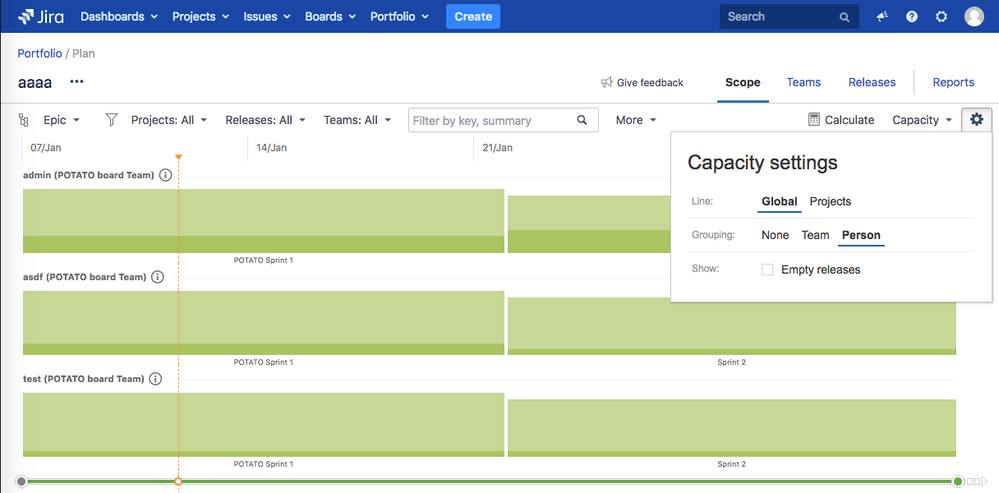This screenshot has width=999, height=493.
Task: Toggle the Capacity settings gear button
Action: point(977,120)
